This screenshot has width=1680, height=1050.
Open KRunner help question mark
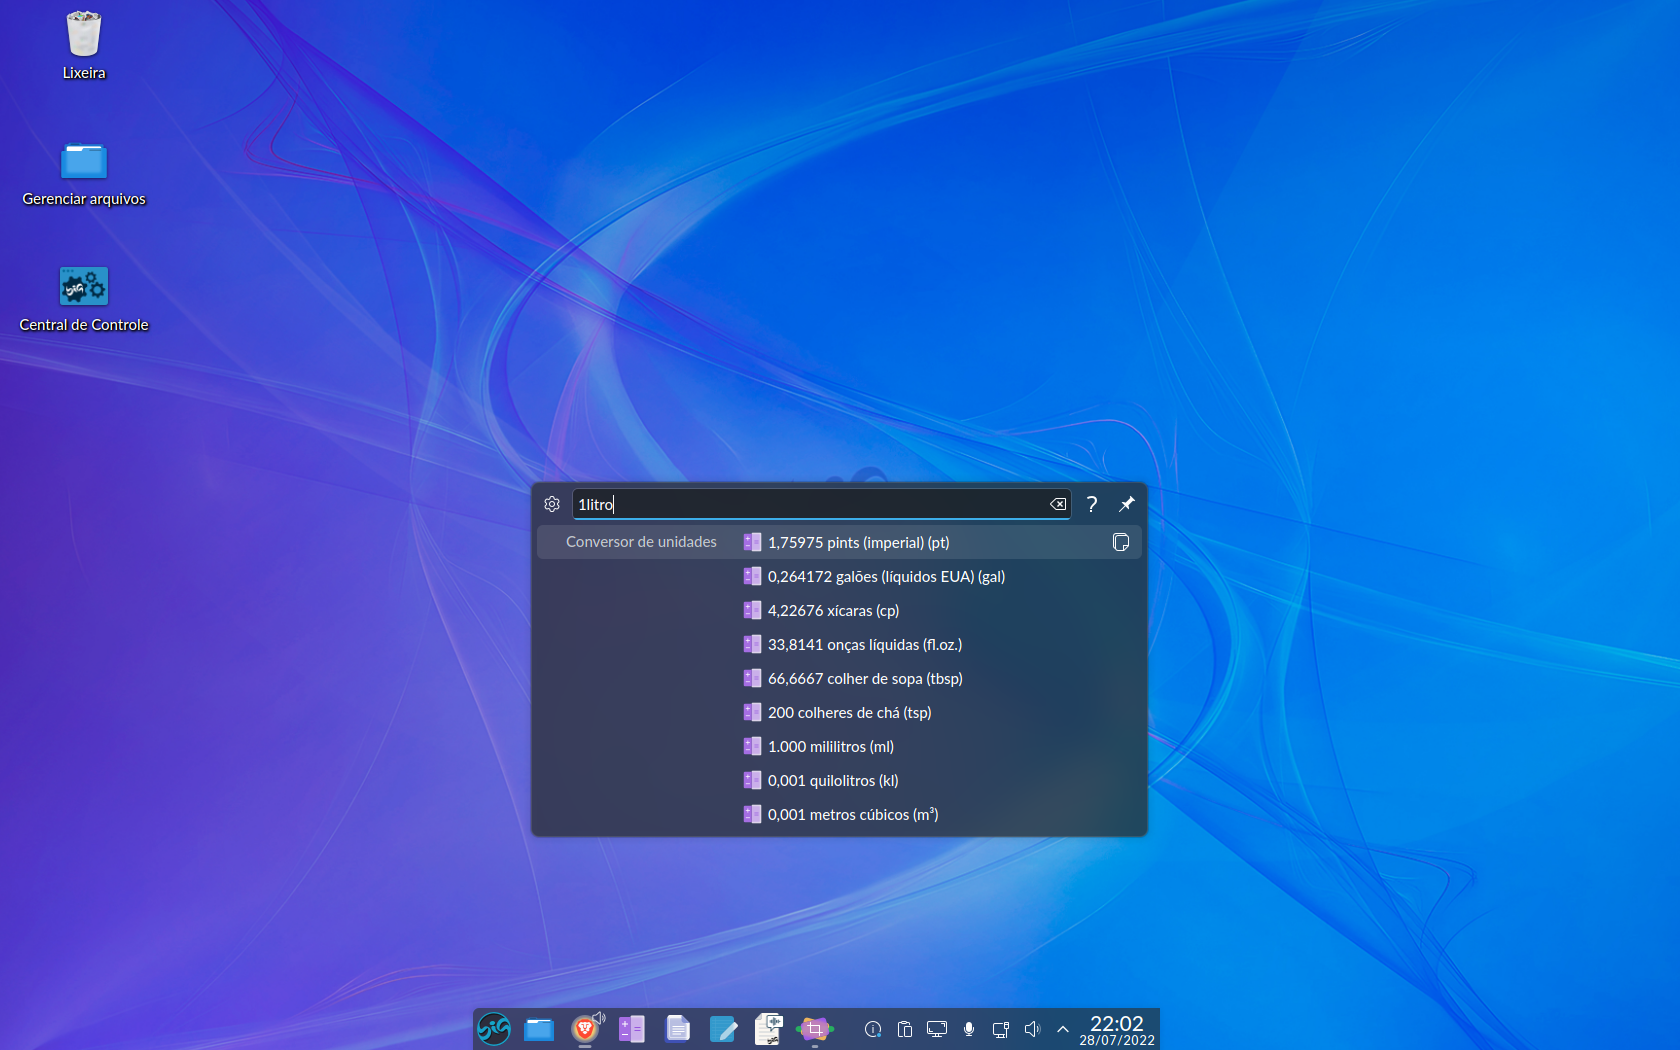(1092, 504)
